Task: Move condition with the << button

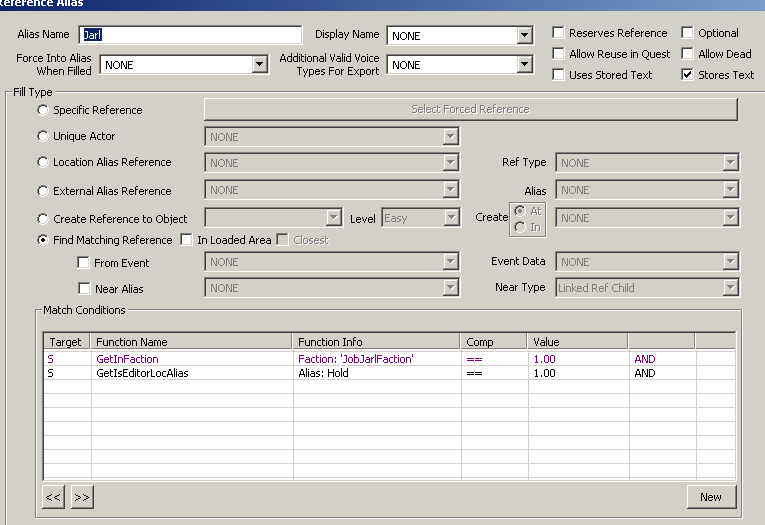Action: (53, 497)
